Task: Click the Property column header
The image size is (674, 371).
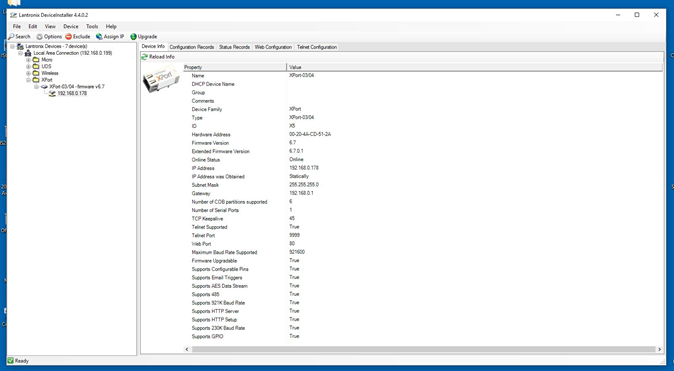Action: point(235,67)
